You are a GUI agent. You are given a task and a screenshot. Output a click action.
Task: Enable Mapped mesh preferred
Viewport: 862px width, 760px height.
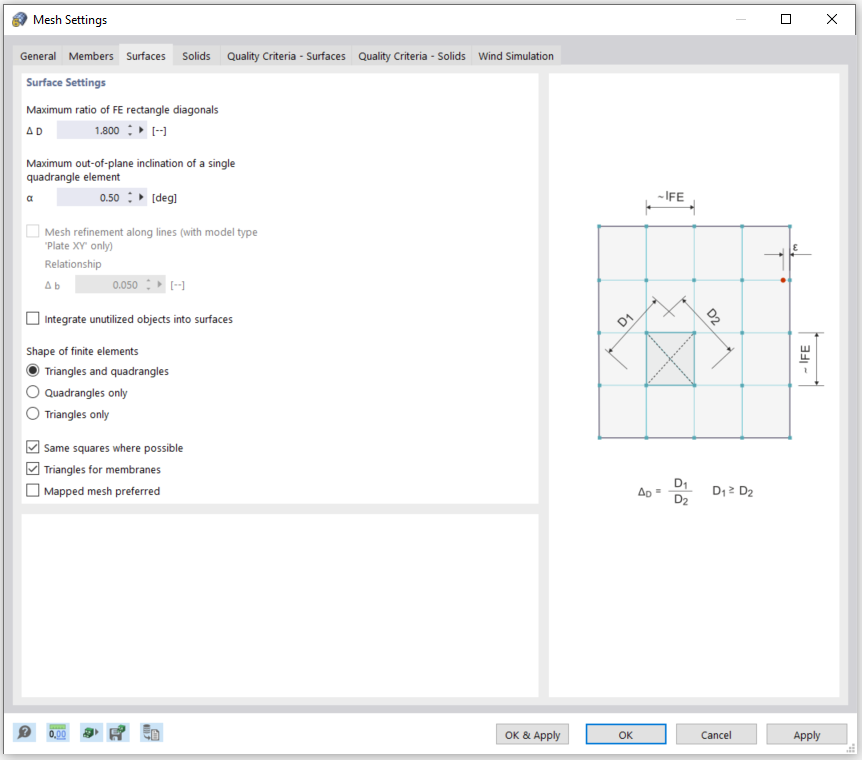click(x=32, y=490)
